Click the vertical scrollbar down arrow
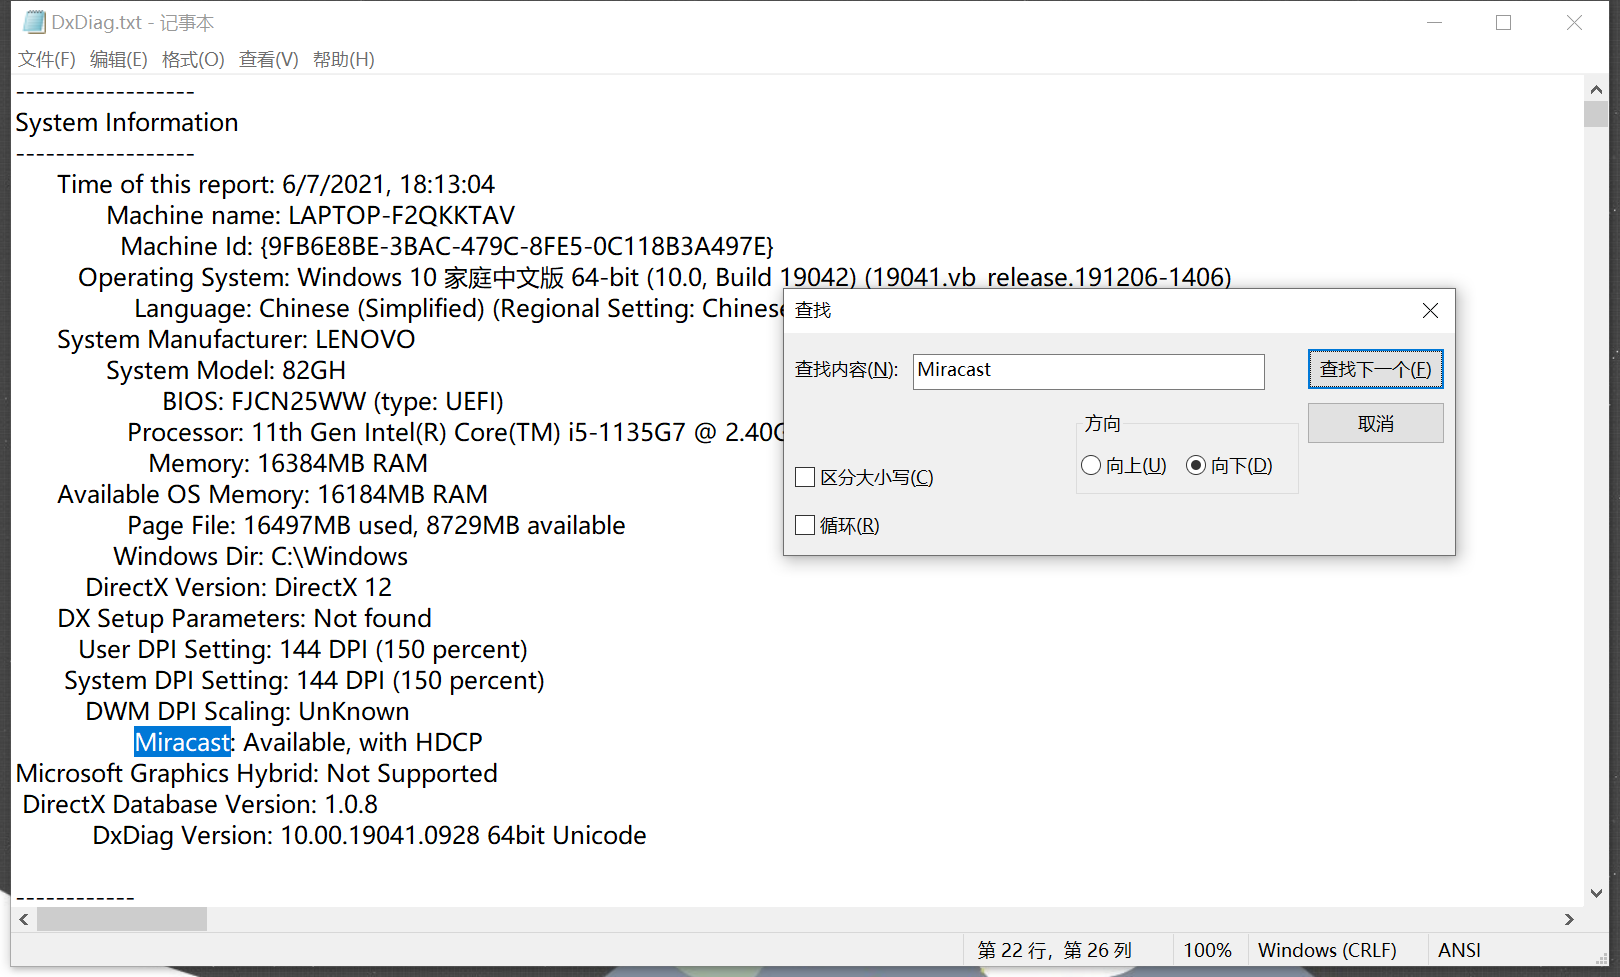The width and height of the screenshot is (1620, 977). pyautogui.click(x=1596, y=893)
